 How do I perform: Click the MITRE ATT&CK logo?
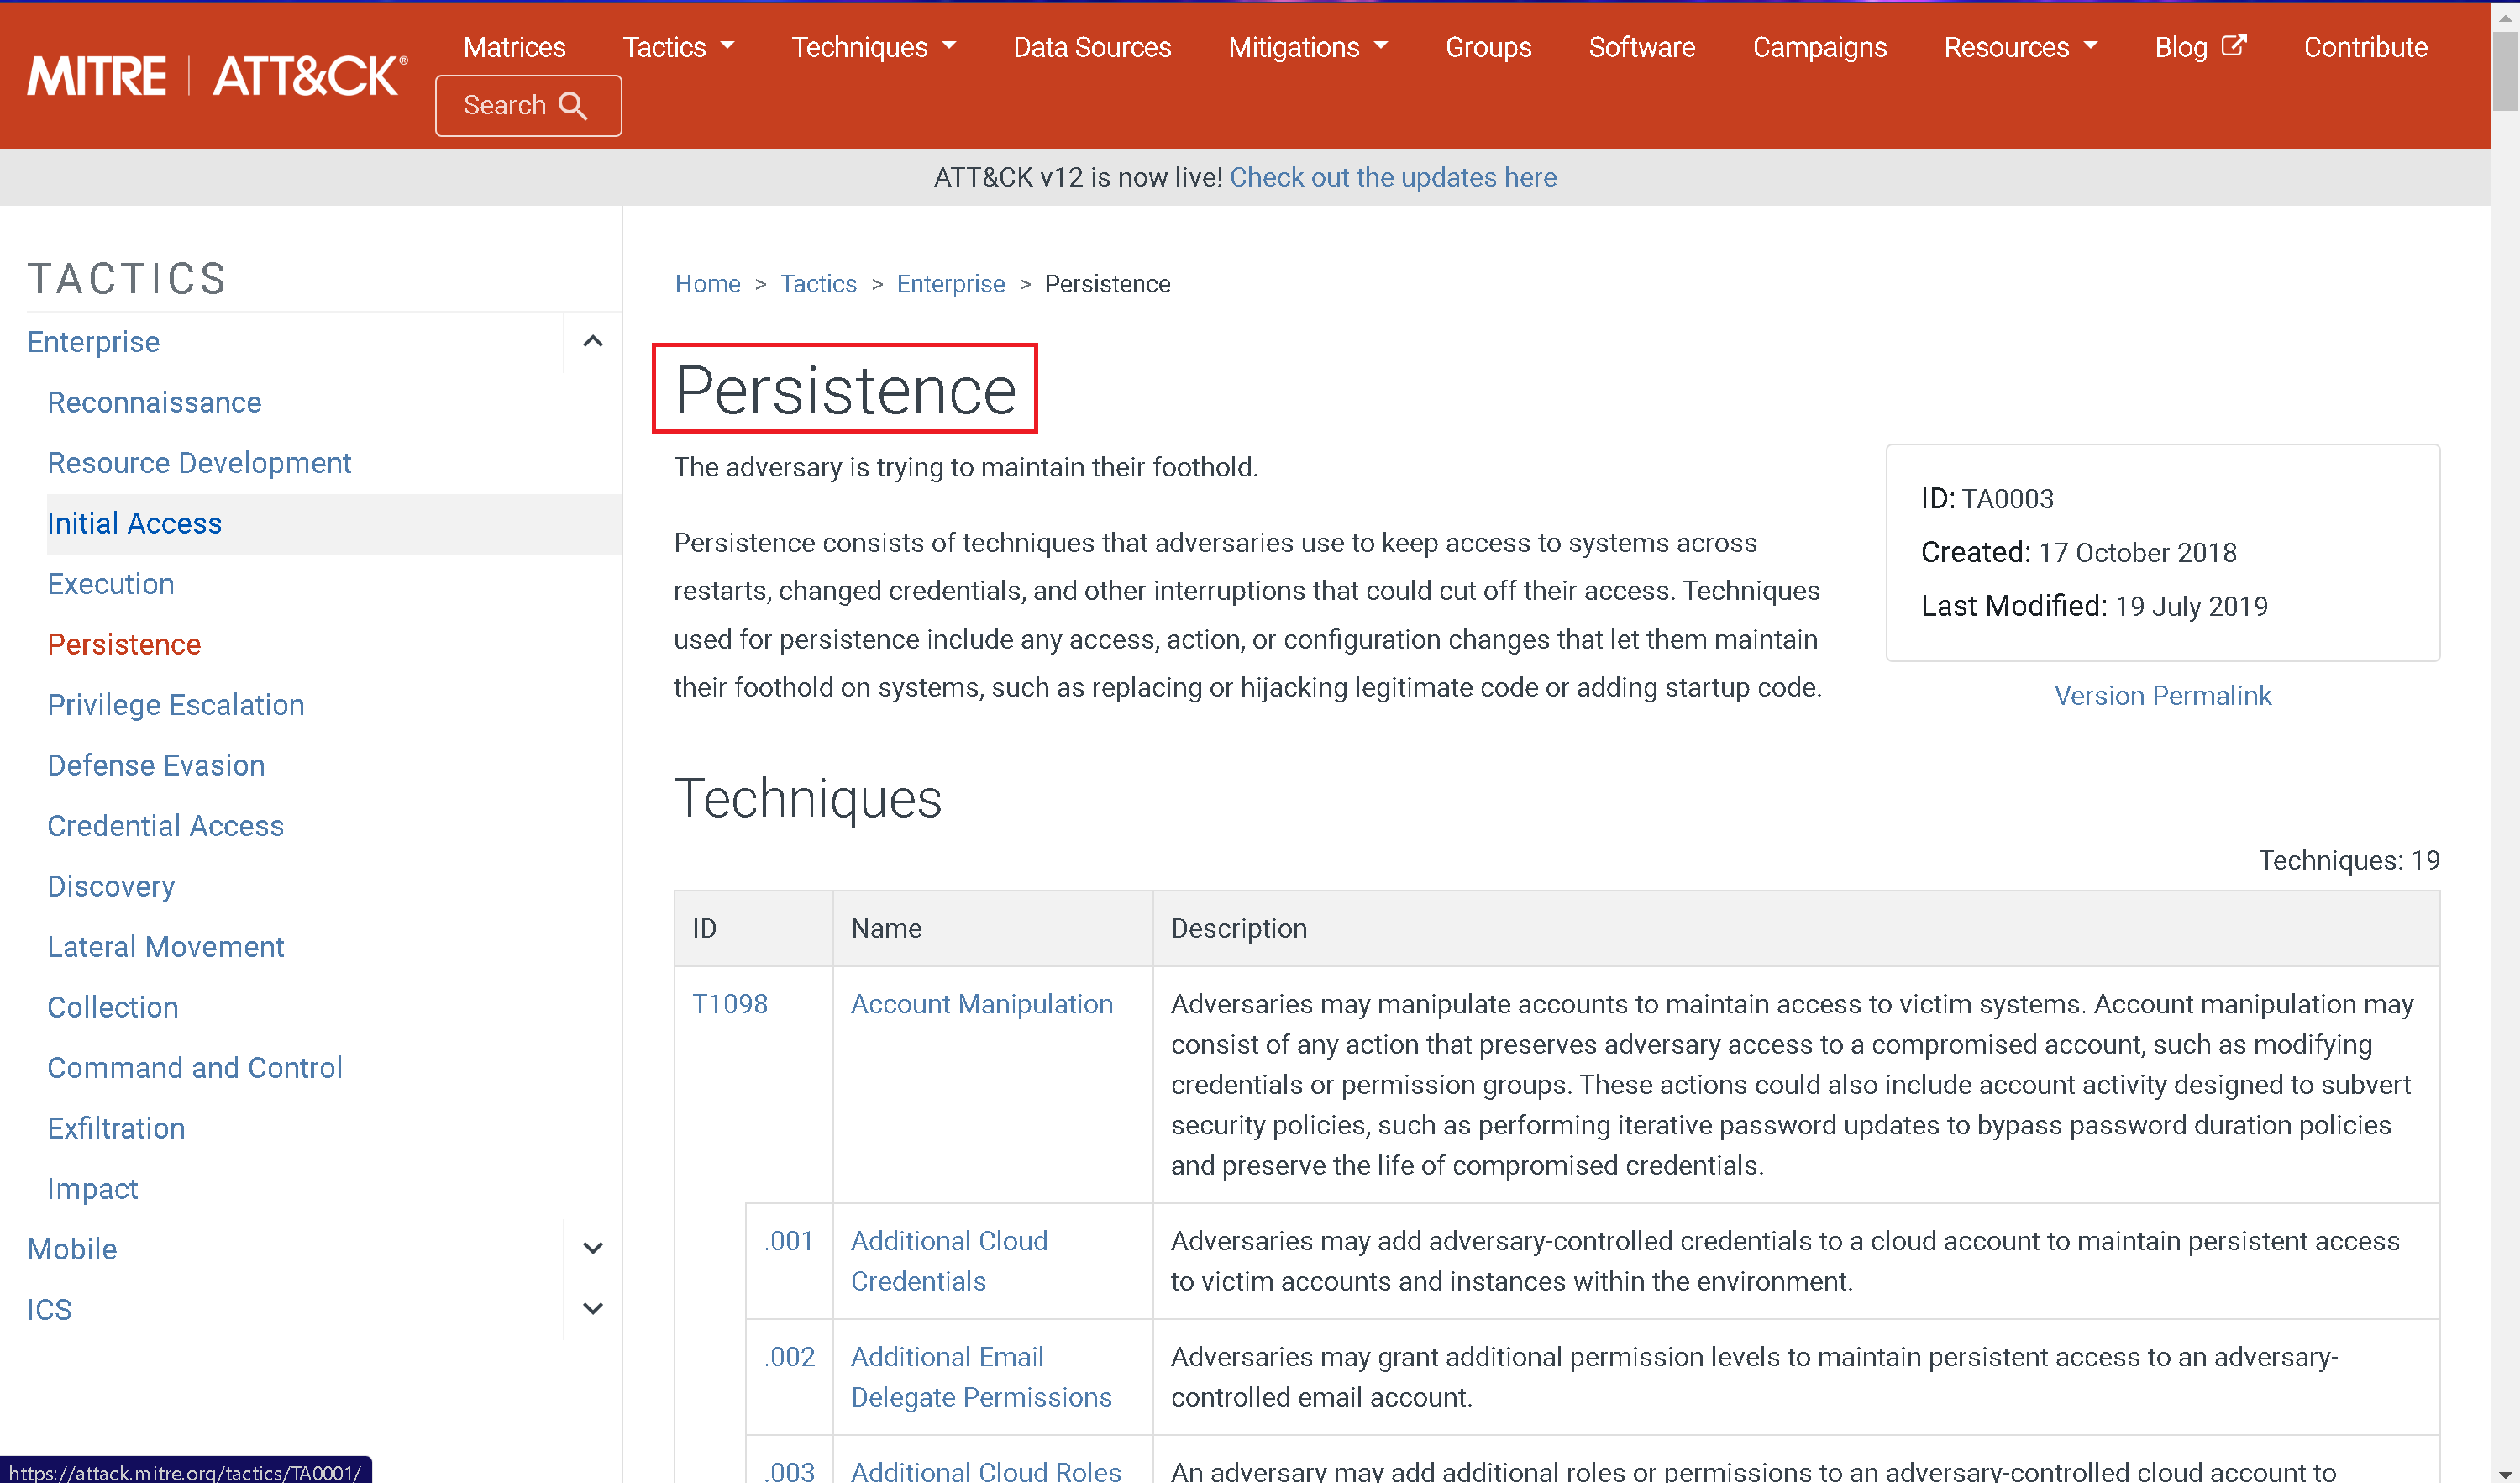217,77
